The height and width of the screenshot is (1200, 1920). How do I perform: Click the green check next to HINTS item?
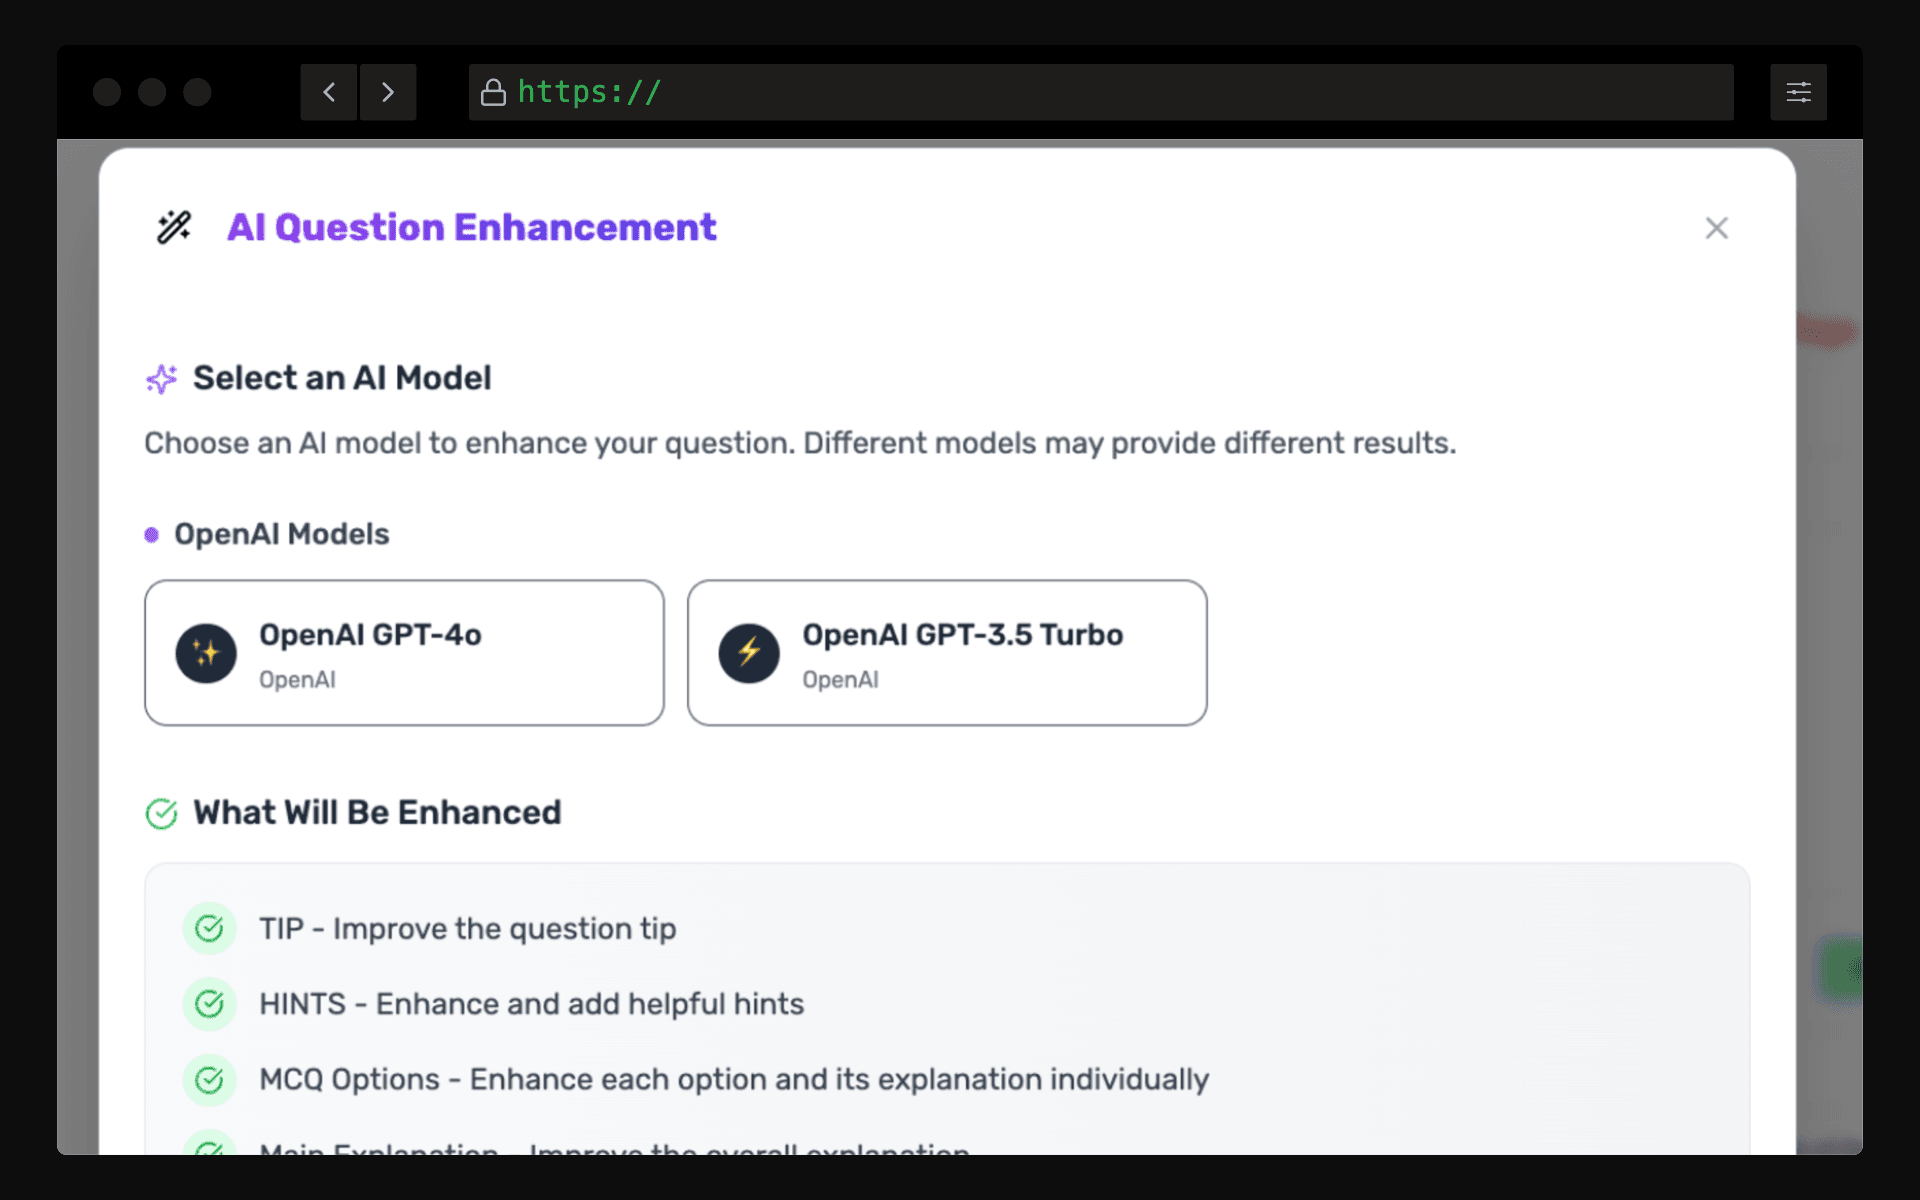coord(209,1004)
